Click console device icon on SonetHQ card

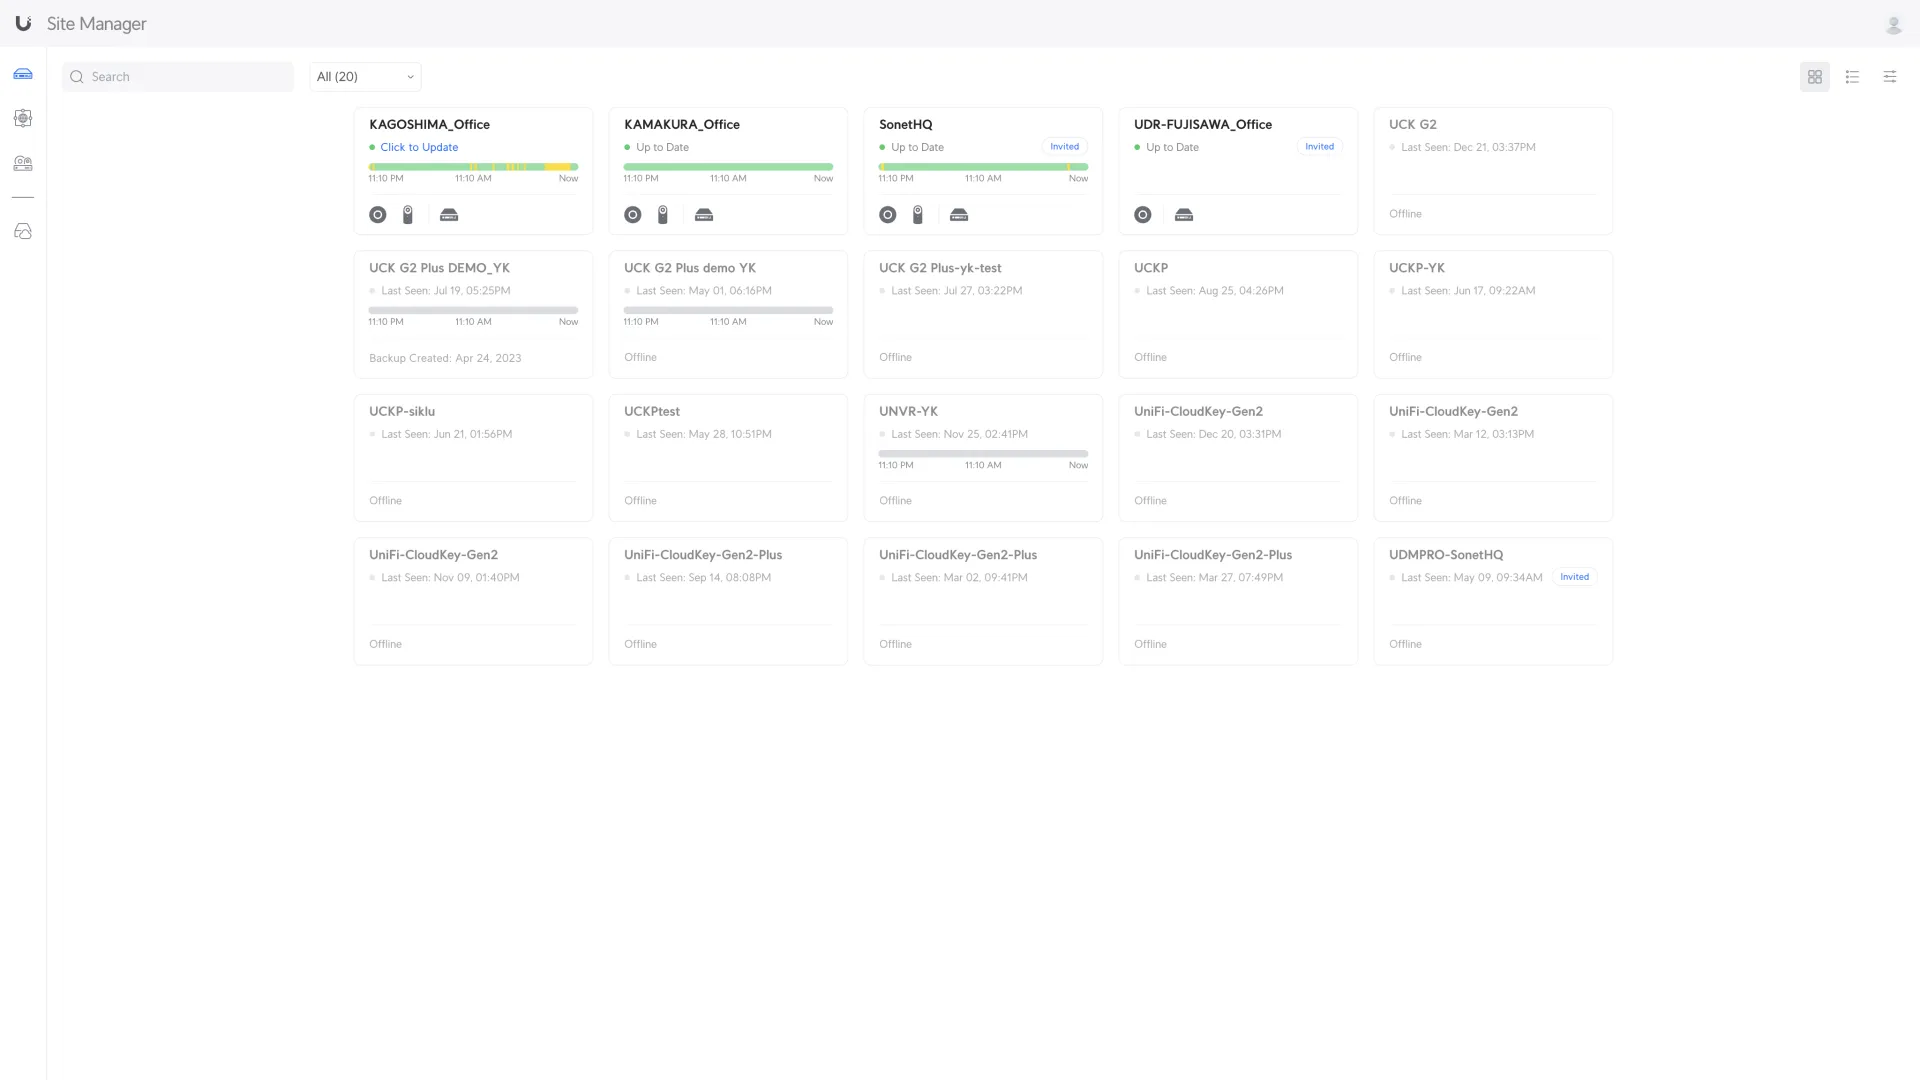coord(959,215)
